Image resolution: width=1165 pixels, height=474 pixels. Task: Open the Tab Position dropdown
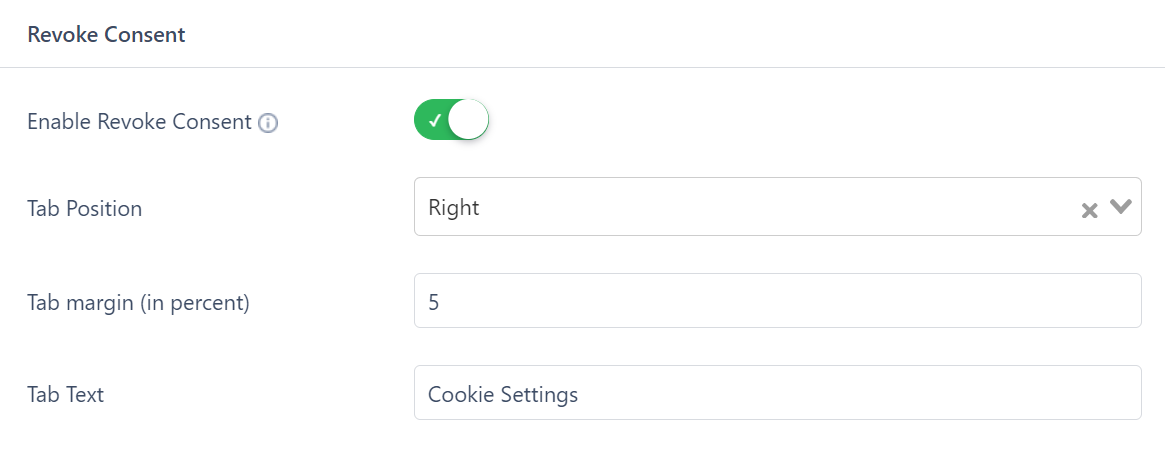click(x=777, y=207)
